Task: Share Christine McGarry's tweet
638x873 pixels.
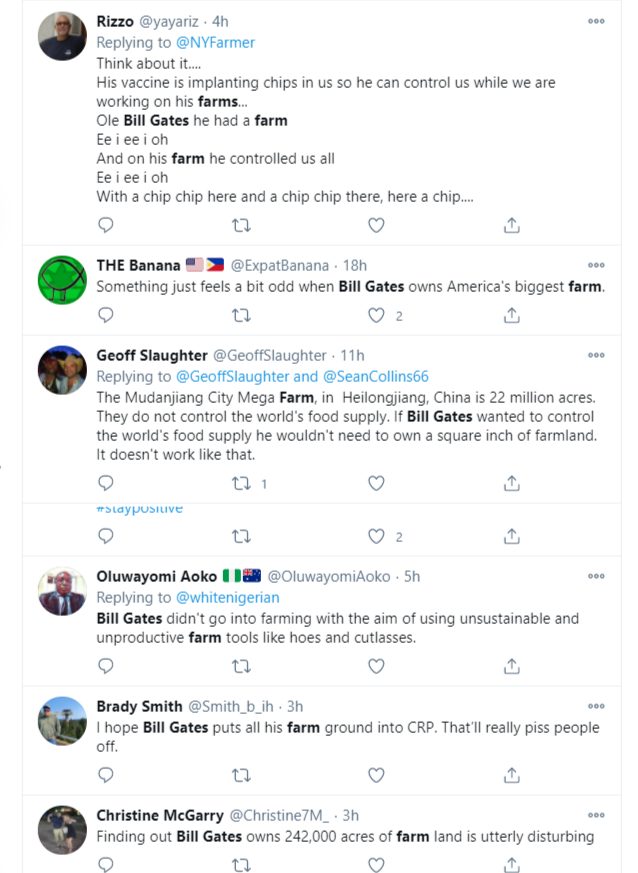Action: [511, 862]
